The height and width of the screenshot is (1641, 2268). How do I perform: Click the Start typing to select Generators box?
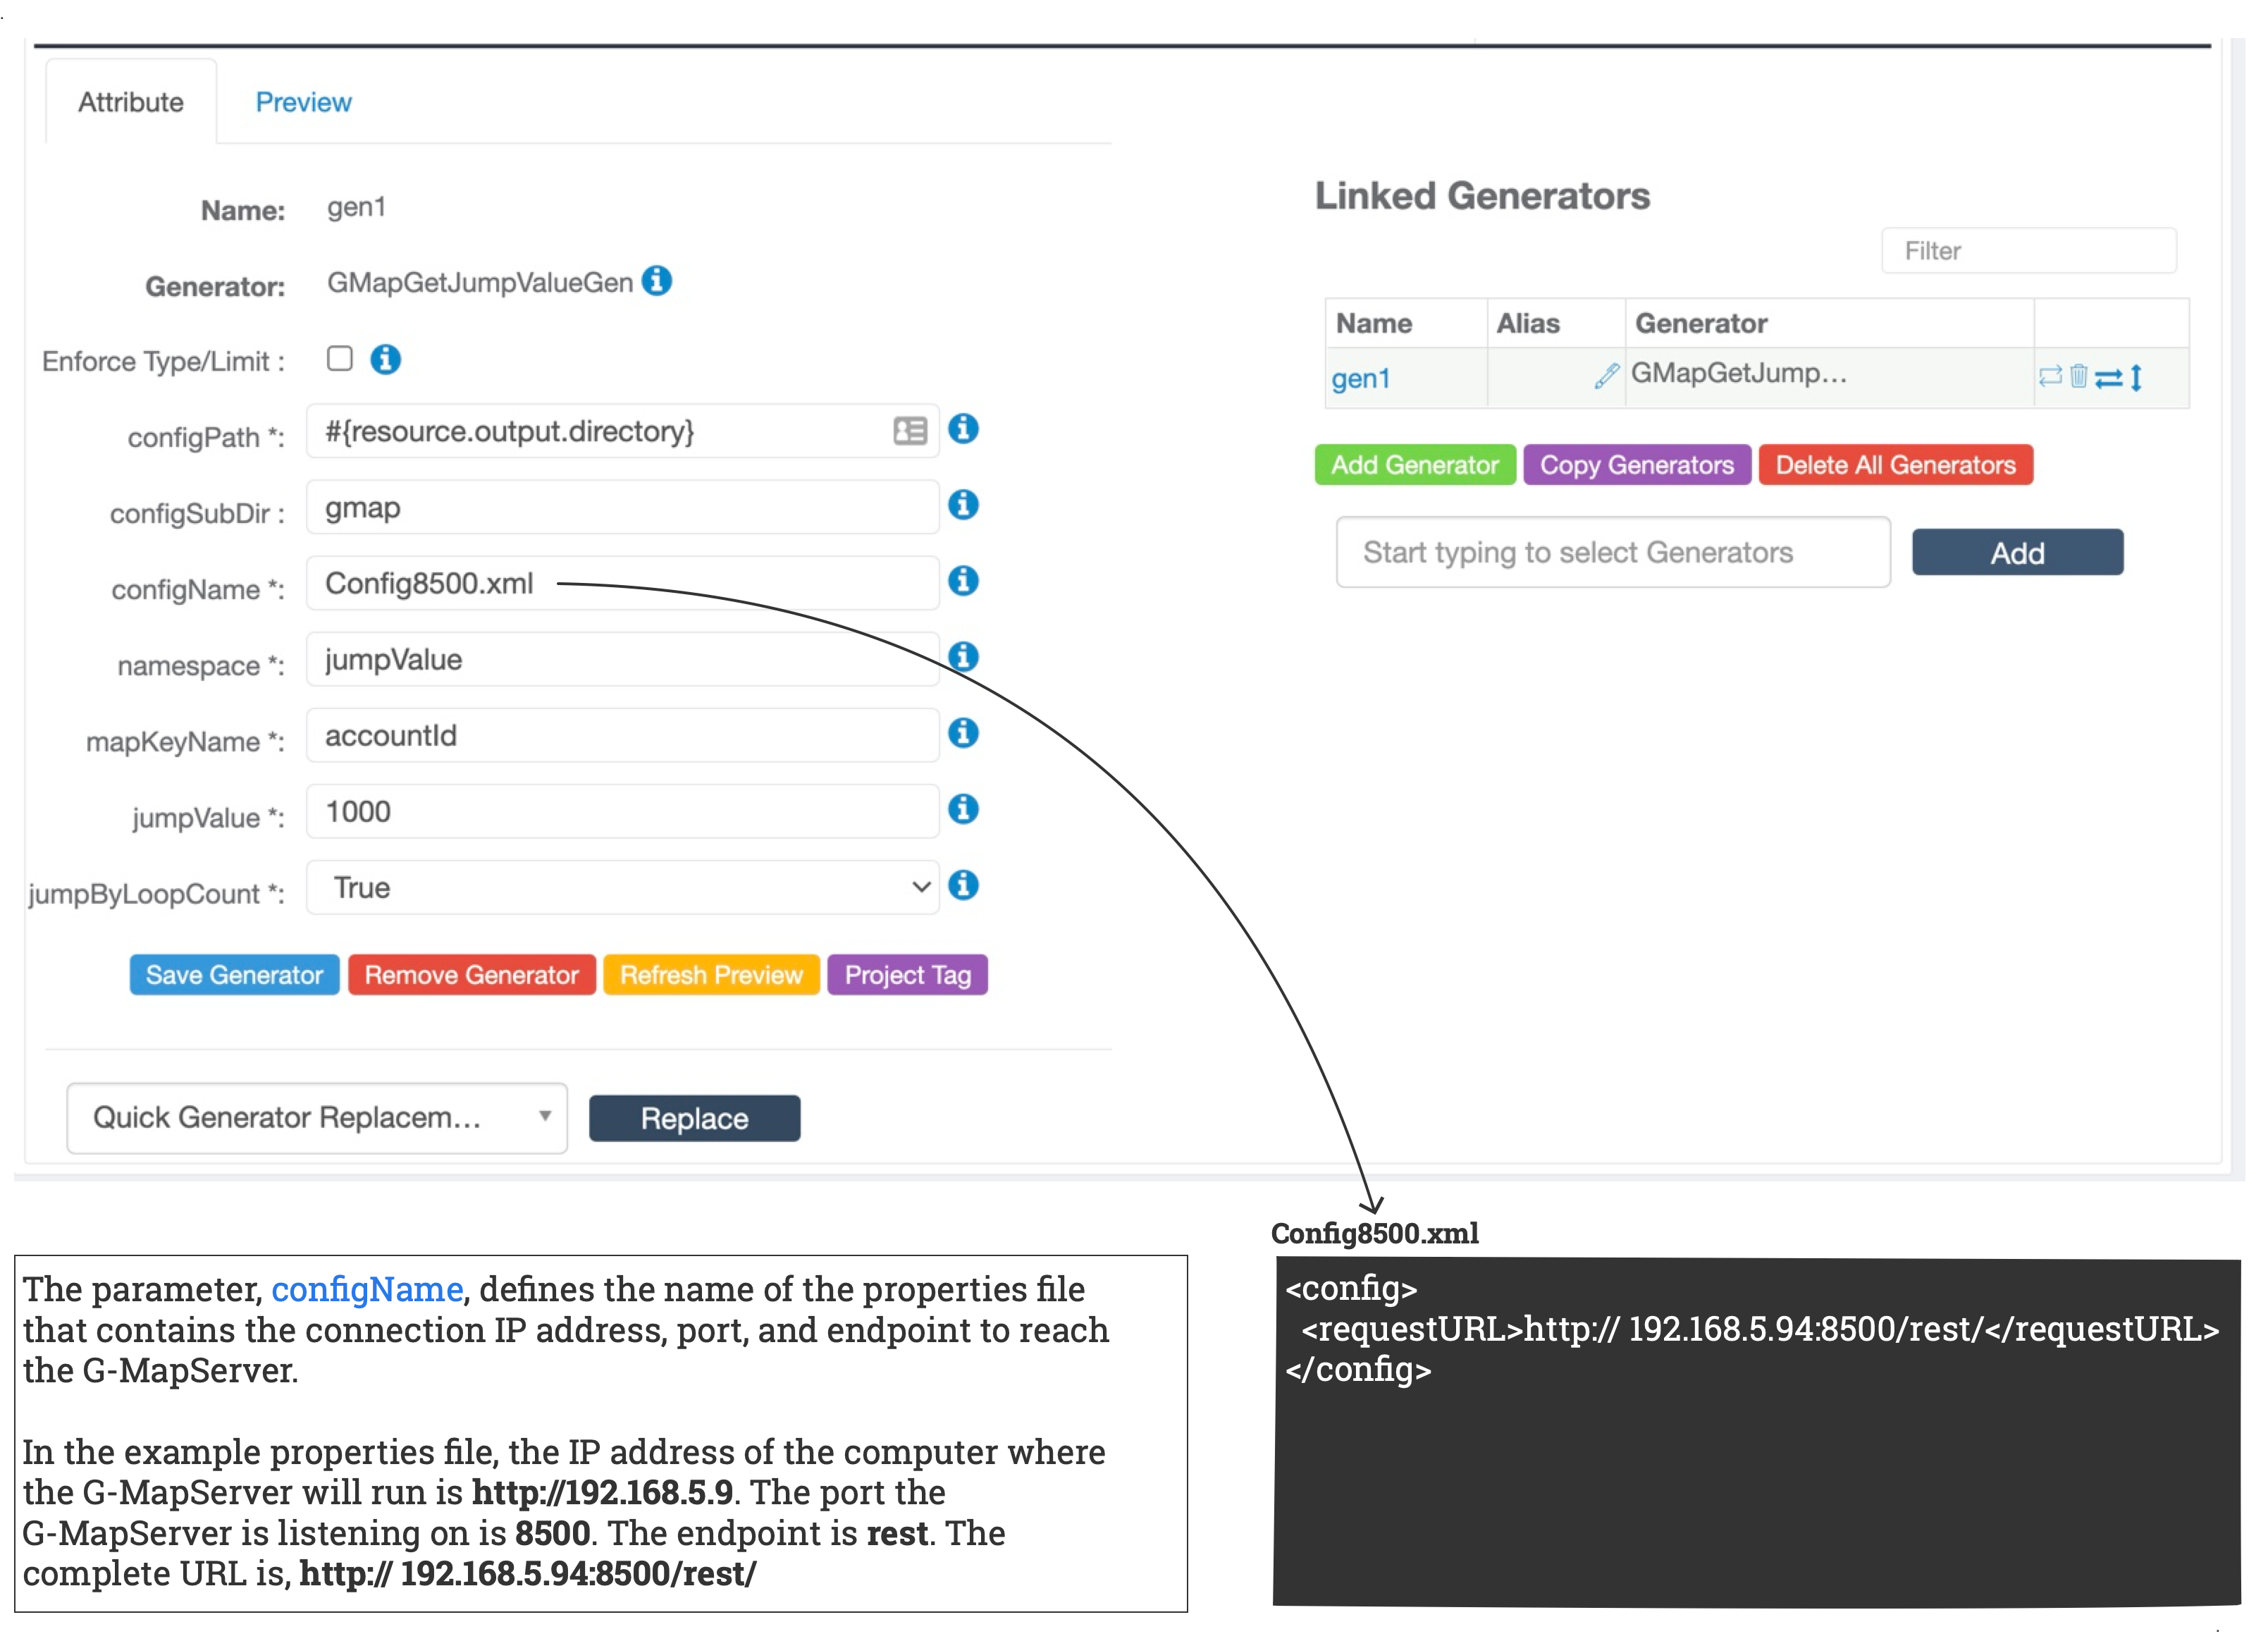pos(1612,552)
